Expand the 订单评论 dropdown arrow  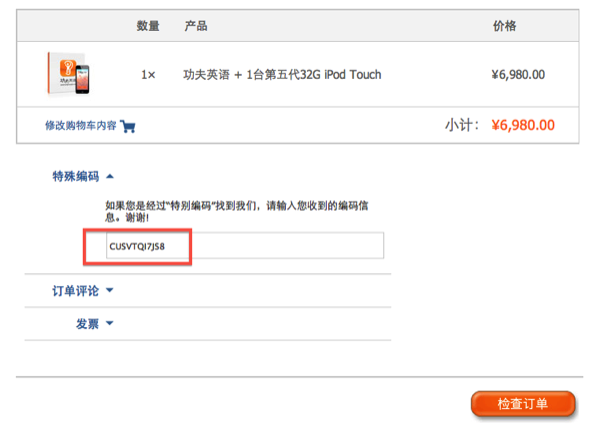pos(110,291)
